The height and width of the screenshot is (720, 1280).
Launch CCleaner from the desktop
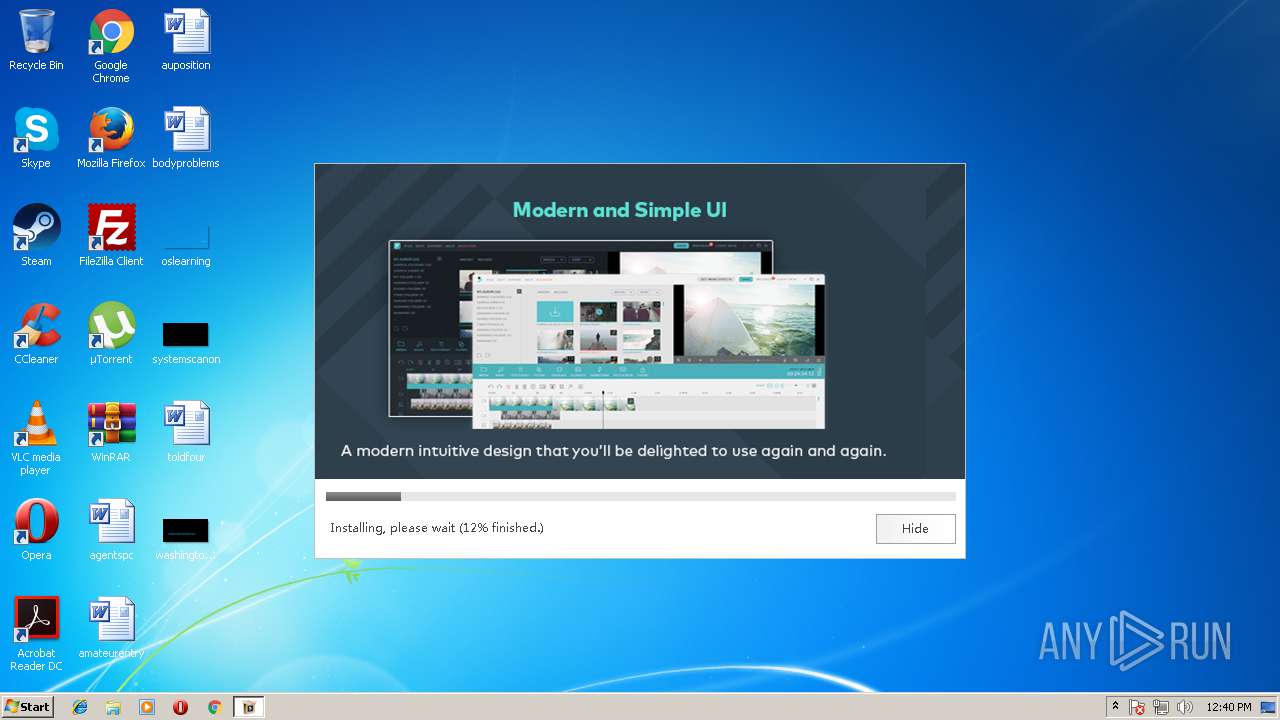tap(36, 334)
